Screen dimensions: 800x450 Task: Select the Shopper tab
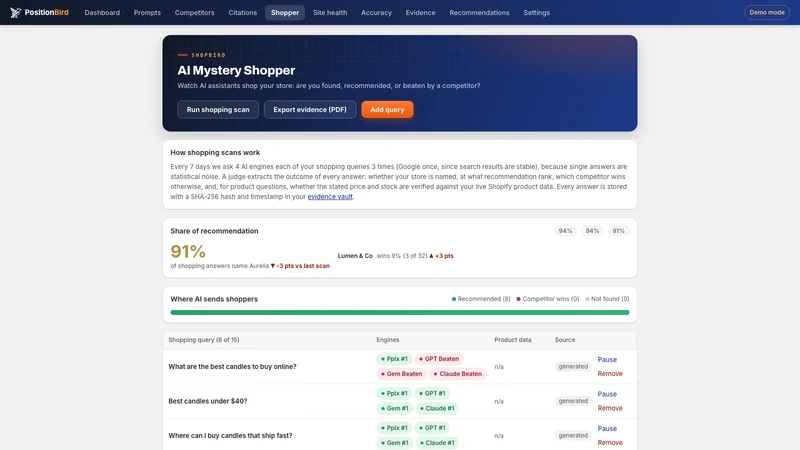tap(285, 12)
